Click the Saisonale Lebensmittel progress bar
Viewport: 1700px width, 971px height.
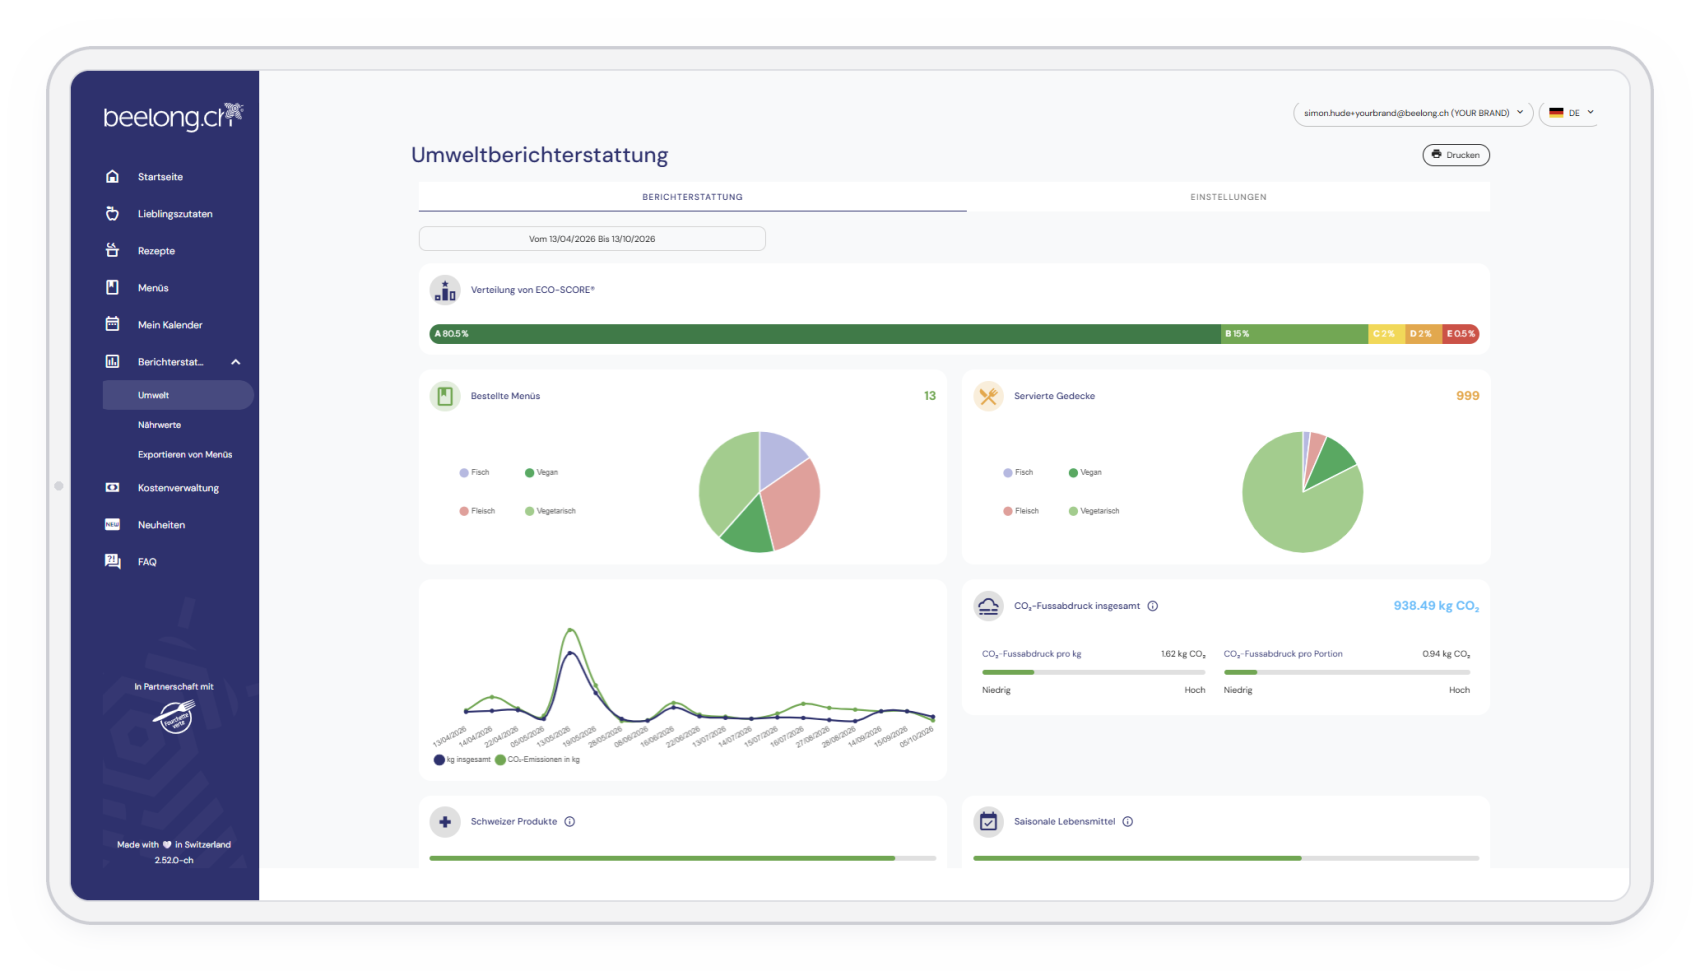click(x=1225, y=858)
